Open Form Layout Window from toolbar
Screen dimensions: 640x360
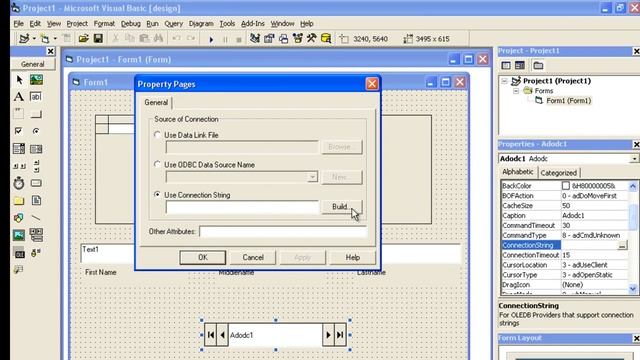284,39
